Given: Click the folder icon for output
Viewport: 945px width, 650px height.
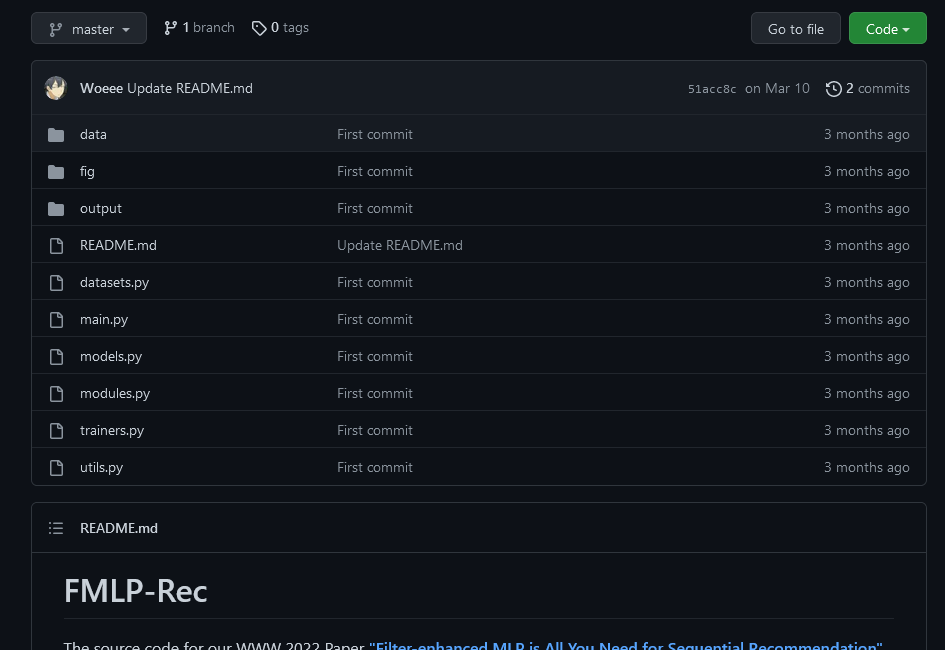Looking at the screenshot, I should [56, 208].
